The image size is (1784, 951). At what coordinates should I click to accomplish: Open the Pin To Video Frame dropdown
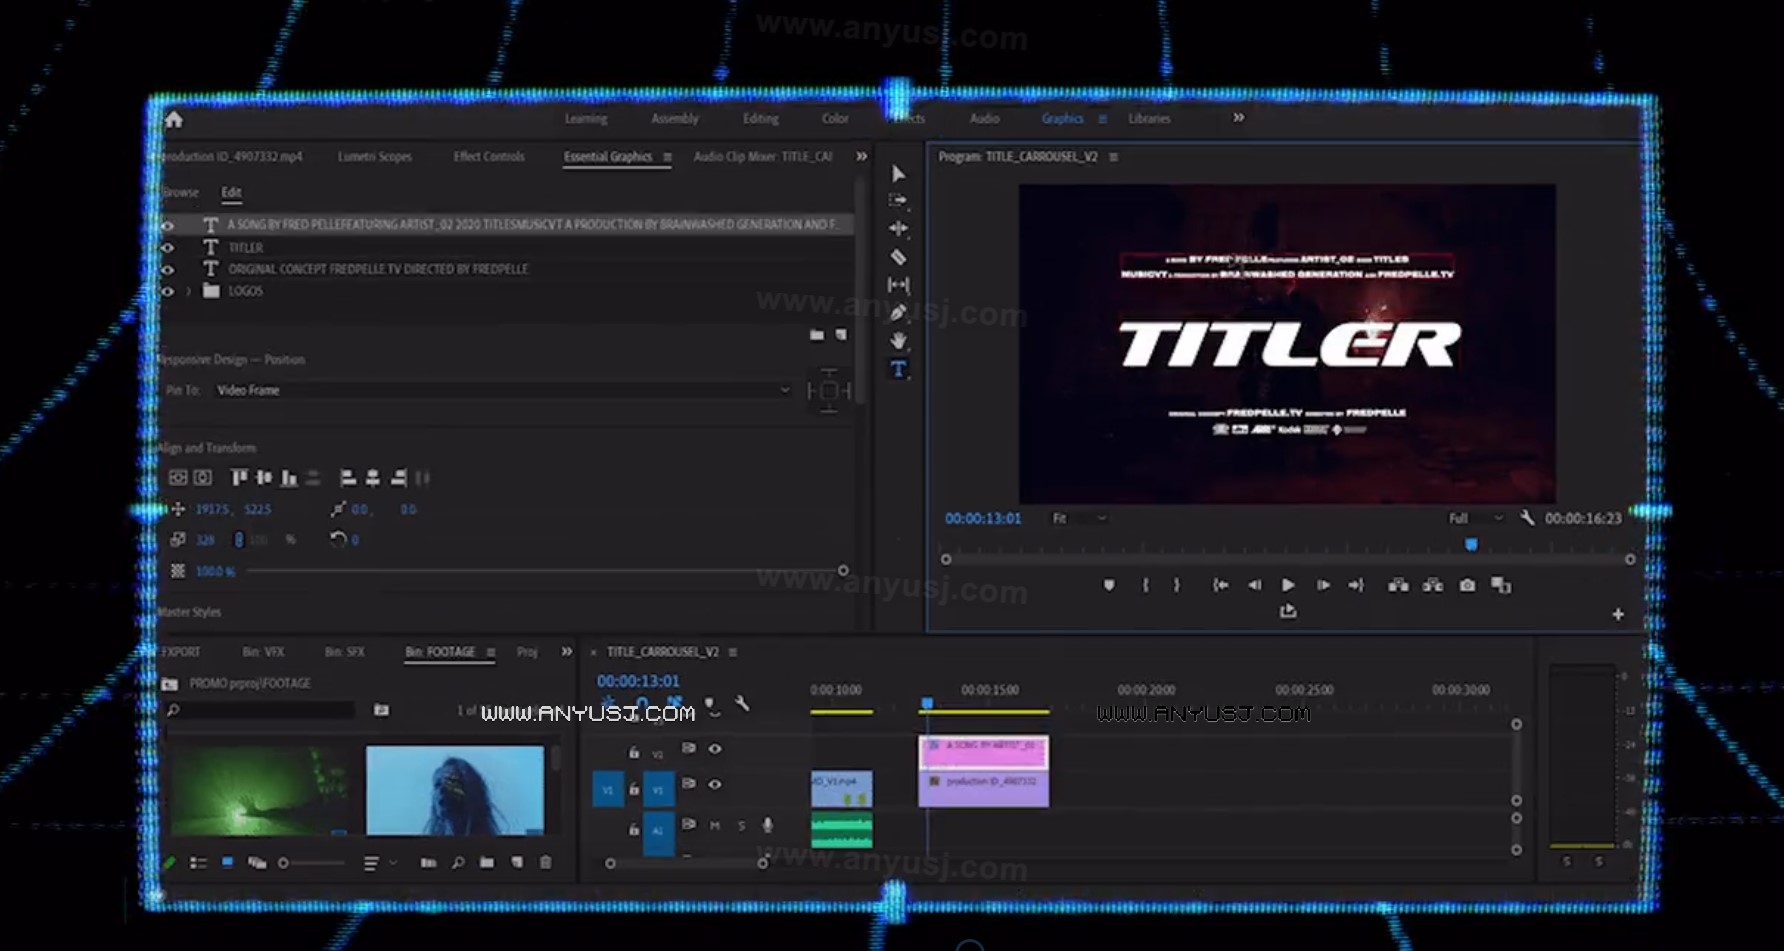pos(503,390)
